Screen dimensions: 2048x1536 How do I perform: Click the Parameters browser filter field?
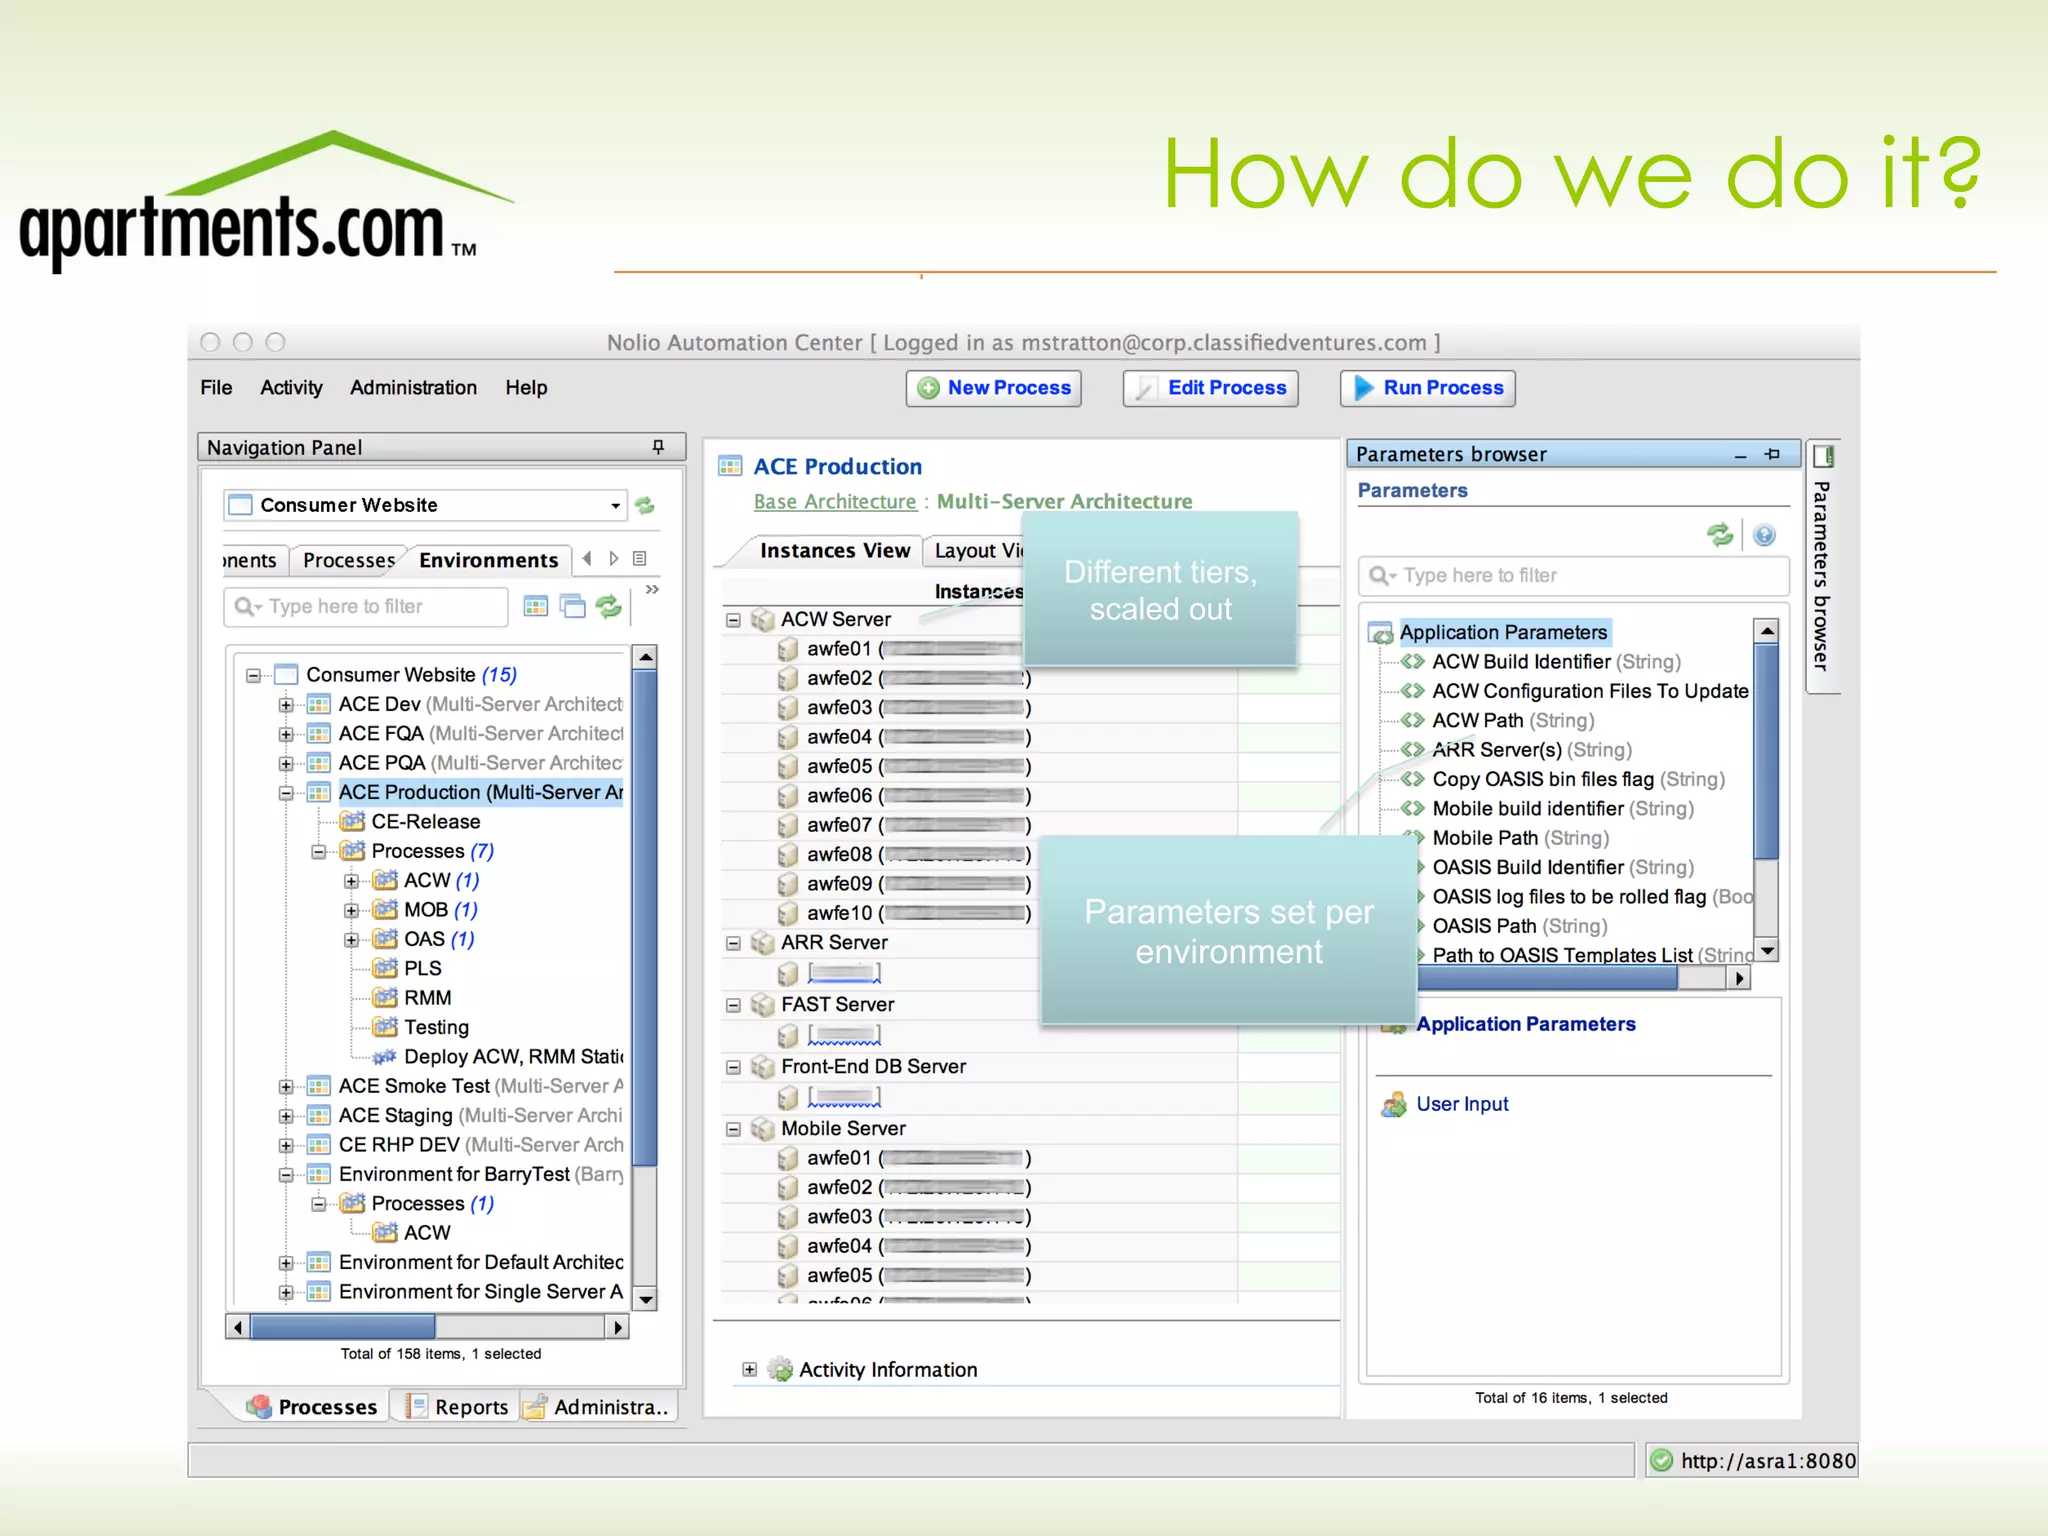point(1573,576)
